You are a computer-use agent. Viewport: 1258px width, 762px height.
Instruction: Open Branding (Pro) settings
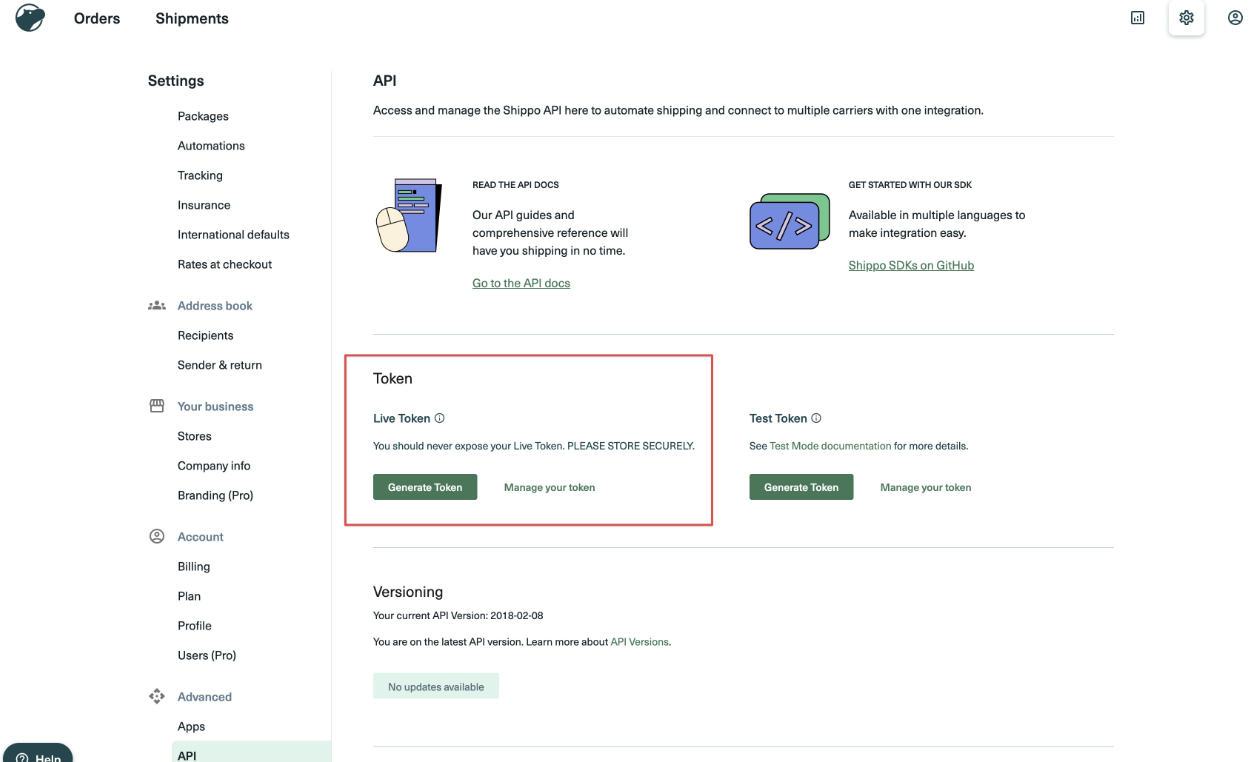pos(215,496)
